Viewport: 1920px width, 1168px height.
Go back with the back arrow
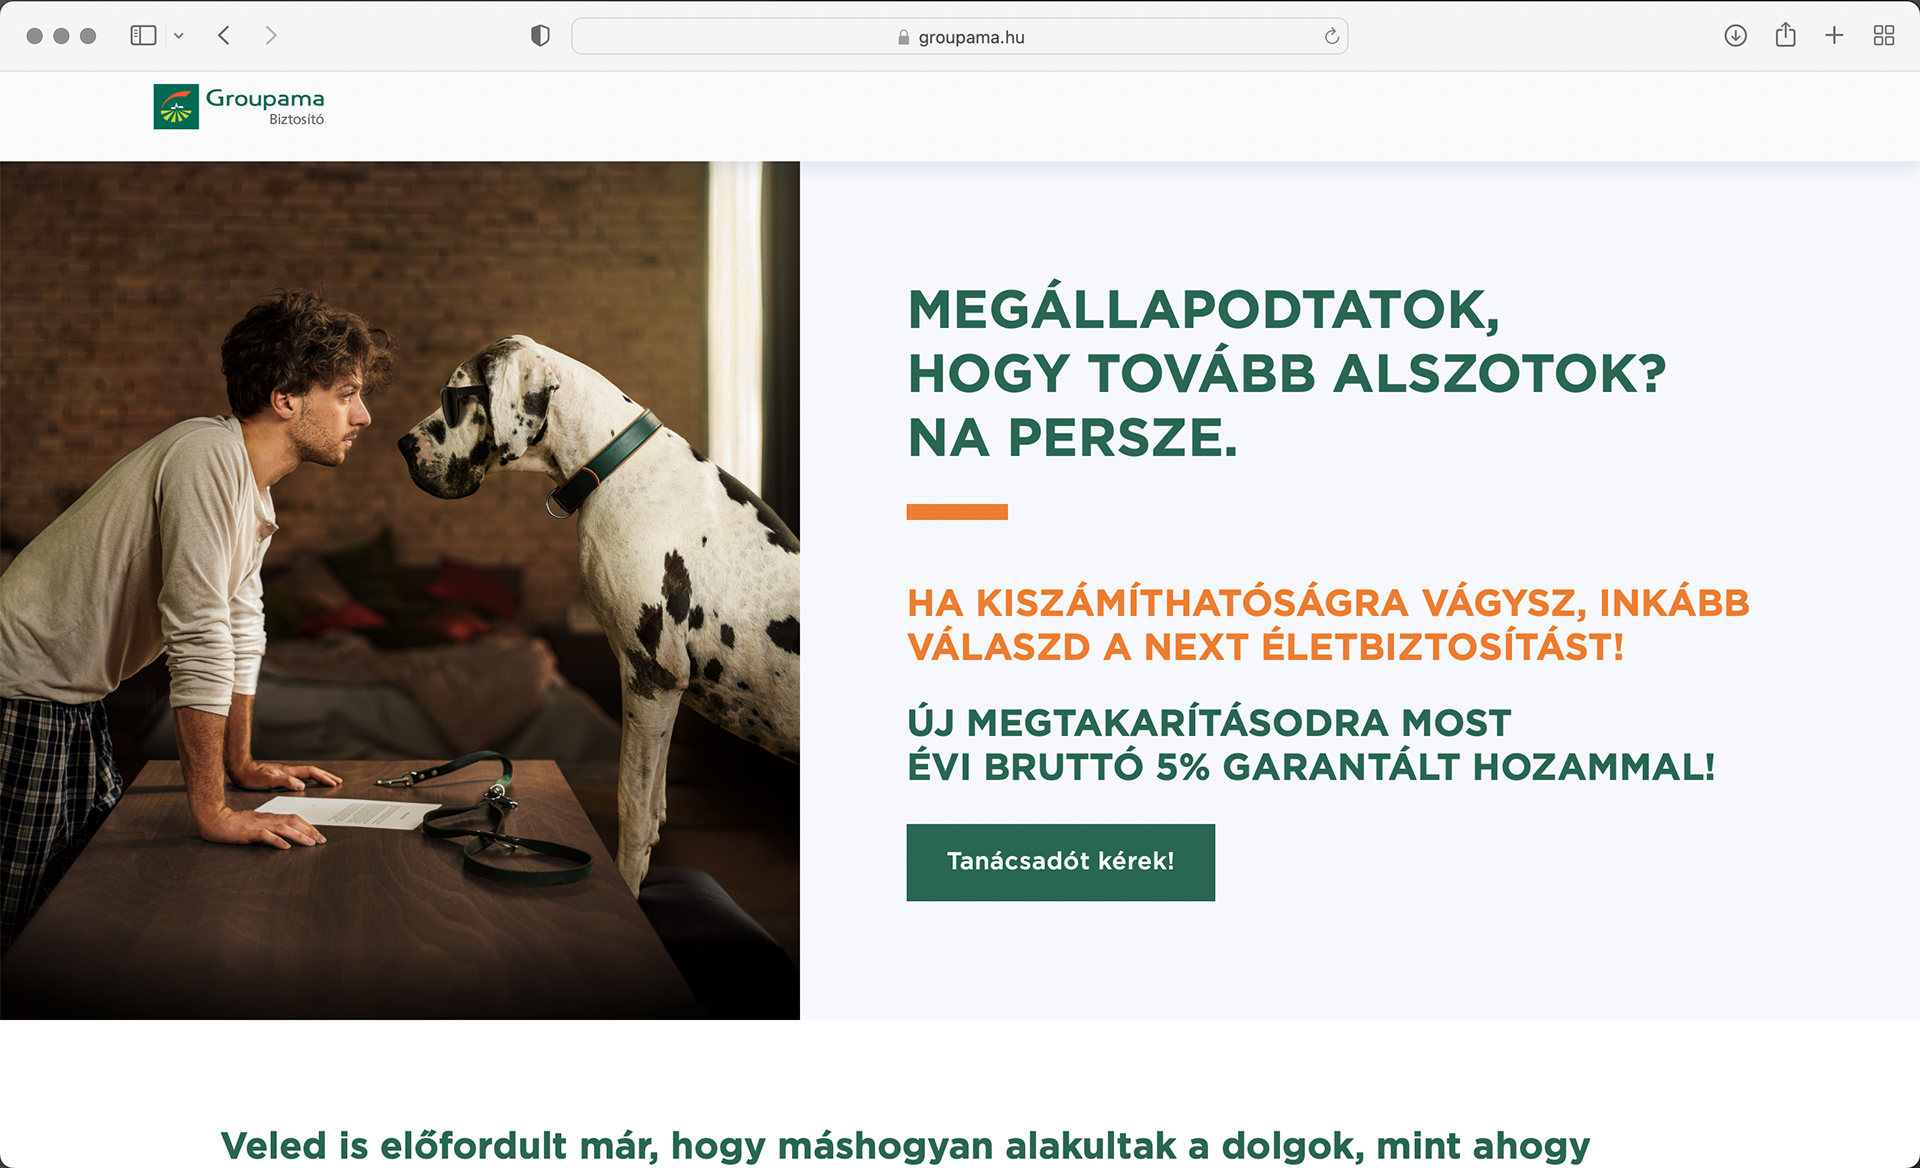pyautogui.click(x=224, y=36)
